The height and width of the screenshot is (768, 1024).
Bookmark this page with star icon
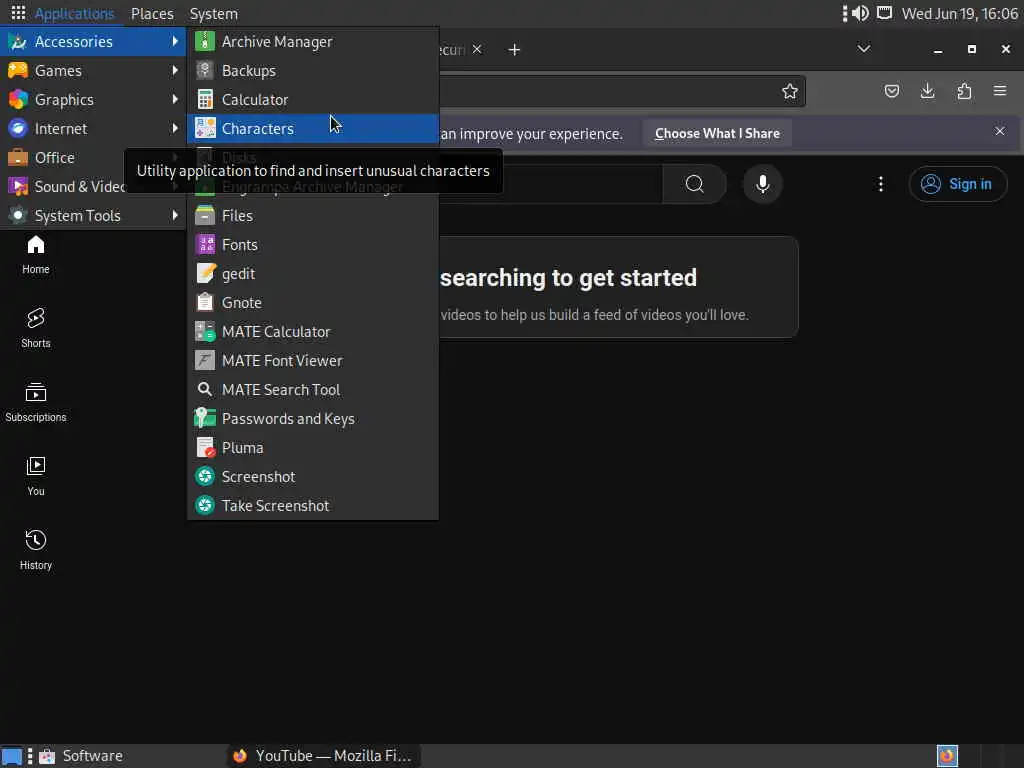790,91
